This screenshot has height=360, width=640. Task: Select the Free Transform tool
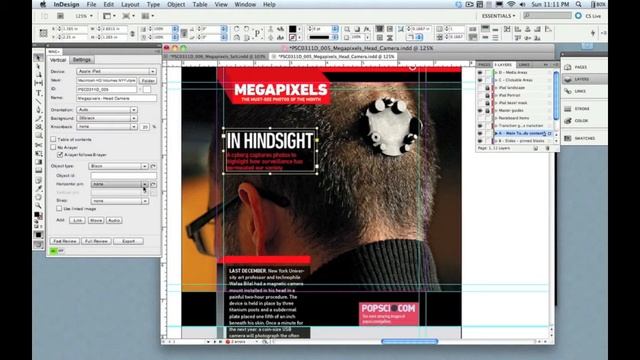[38, 153]
